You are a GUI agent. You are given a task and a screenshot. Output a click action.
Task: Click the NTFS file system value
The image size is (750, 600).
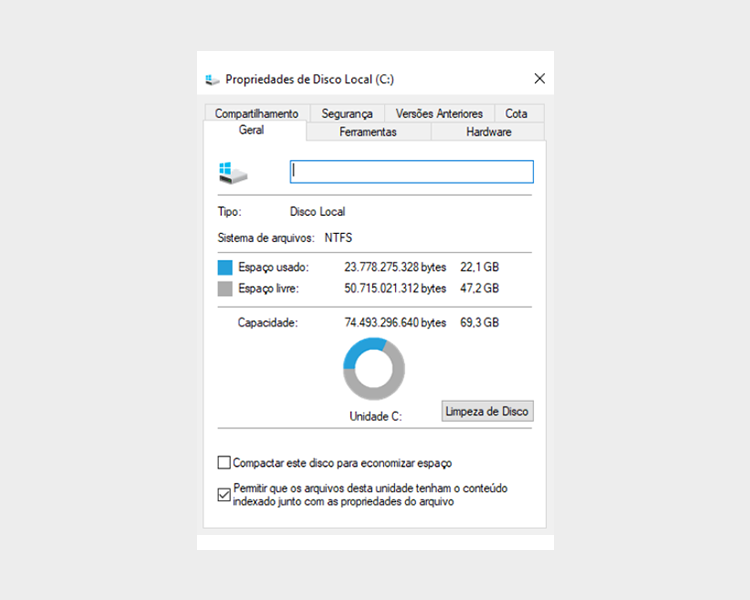(338, 238)
